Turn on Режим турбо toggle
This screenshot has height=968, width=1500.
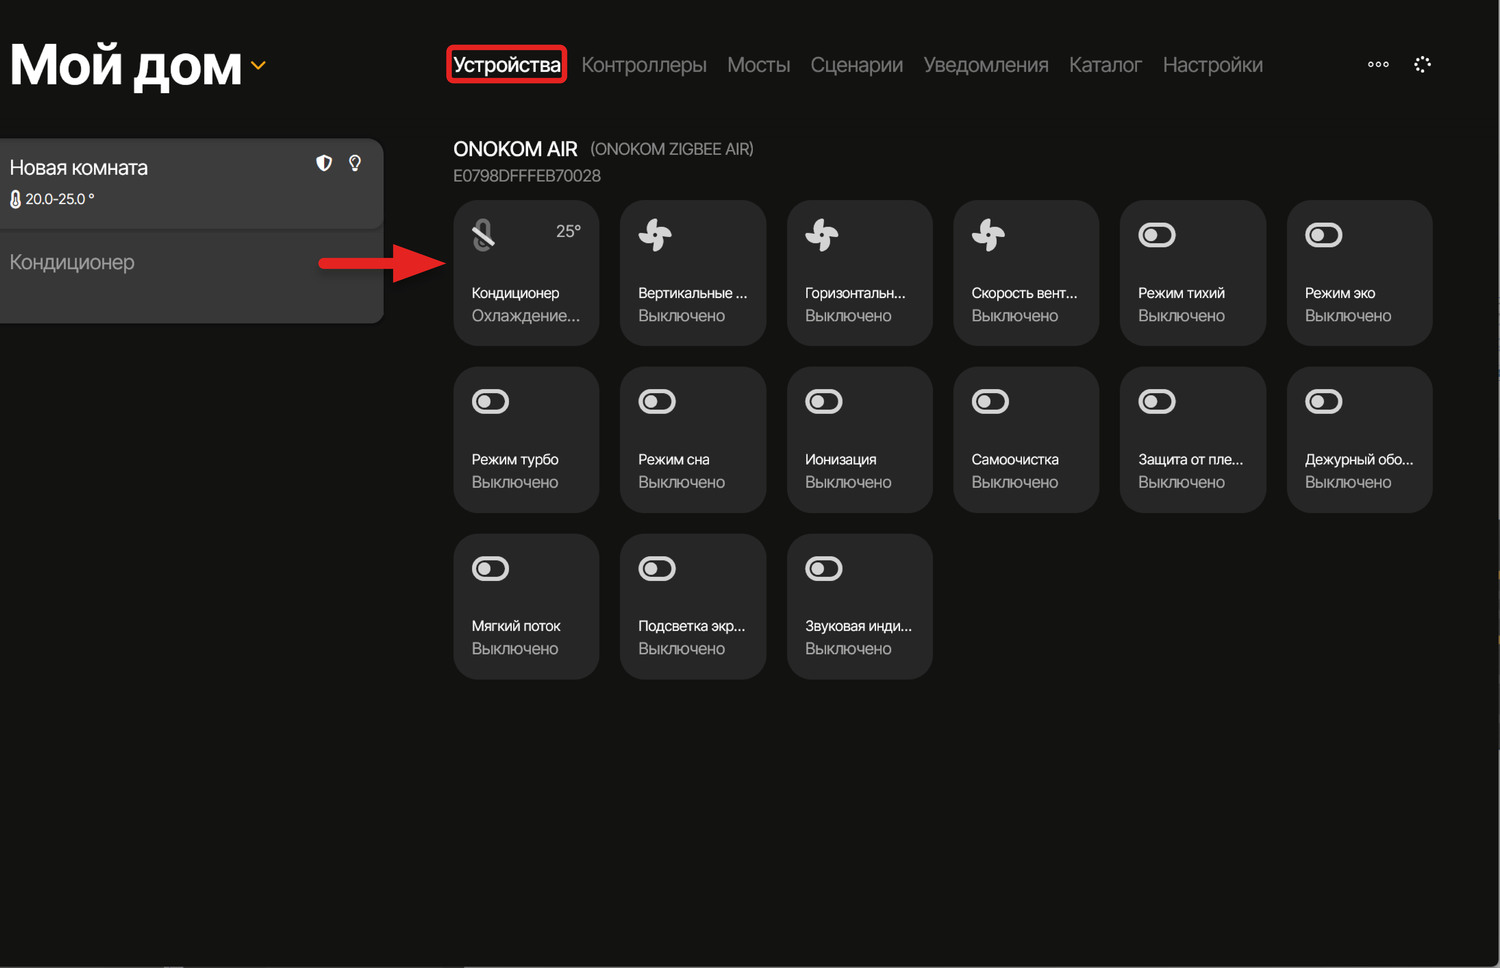490,402
